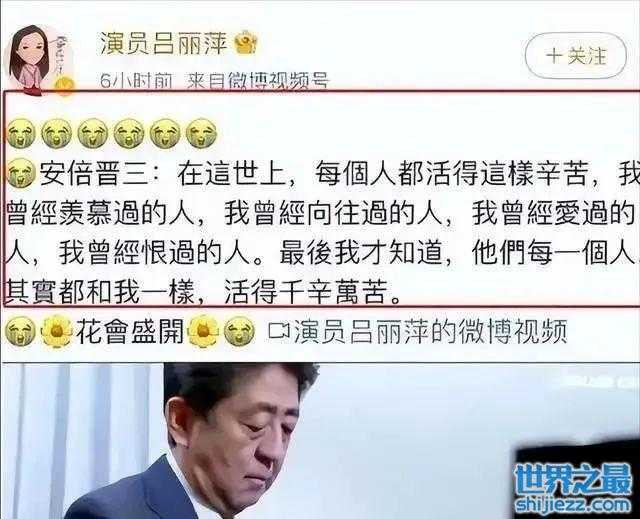The height and width of the screenshot is (519, 640).
Task: Tap the video camera icon before link
Action: 280,330
